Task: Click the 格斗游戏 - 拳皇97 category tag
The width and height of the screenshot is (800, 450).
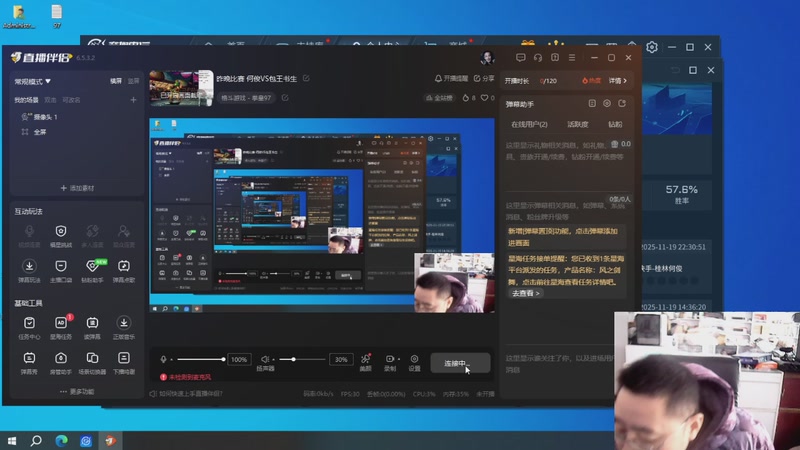Action: coord(246,97)
